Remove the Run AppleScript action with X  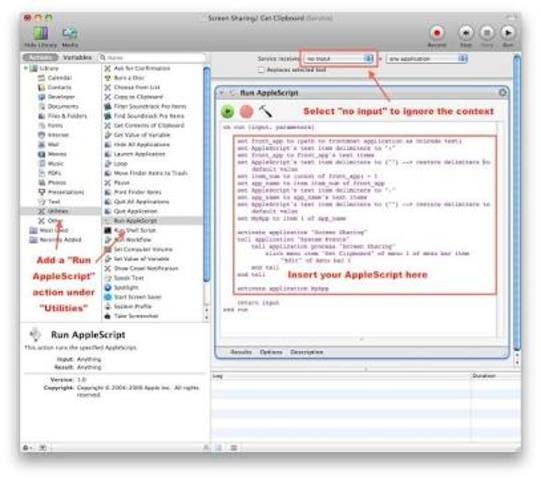(x=502, y=92)
